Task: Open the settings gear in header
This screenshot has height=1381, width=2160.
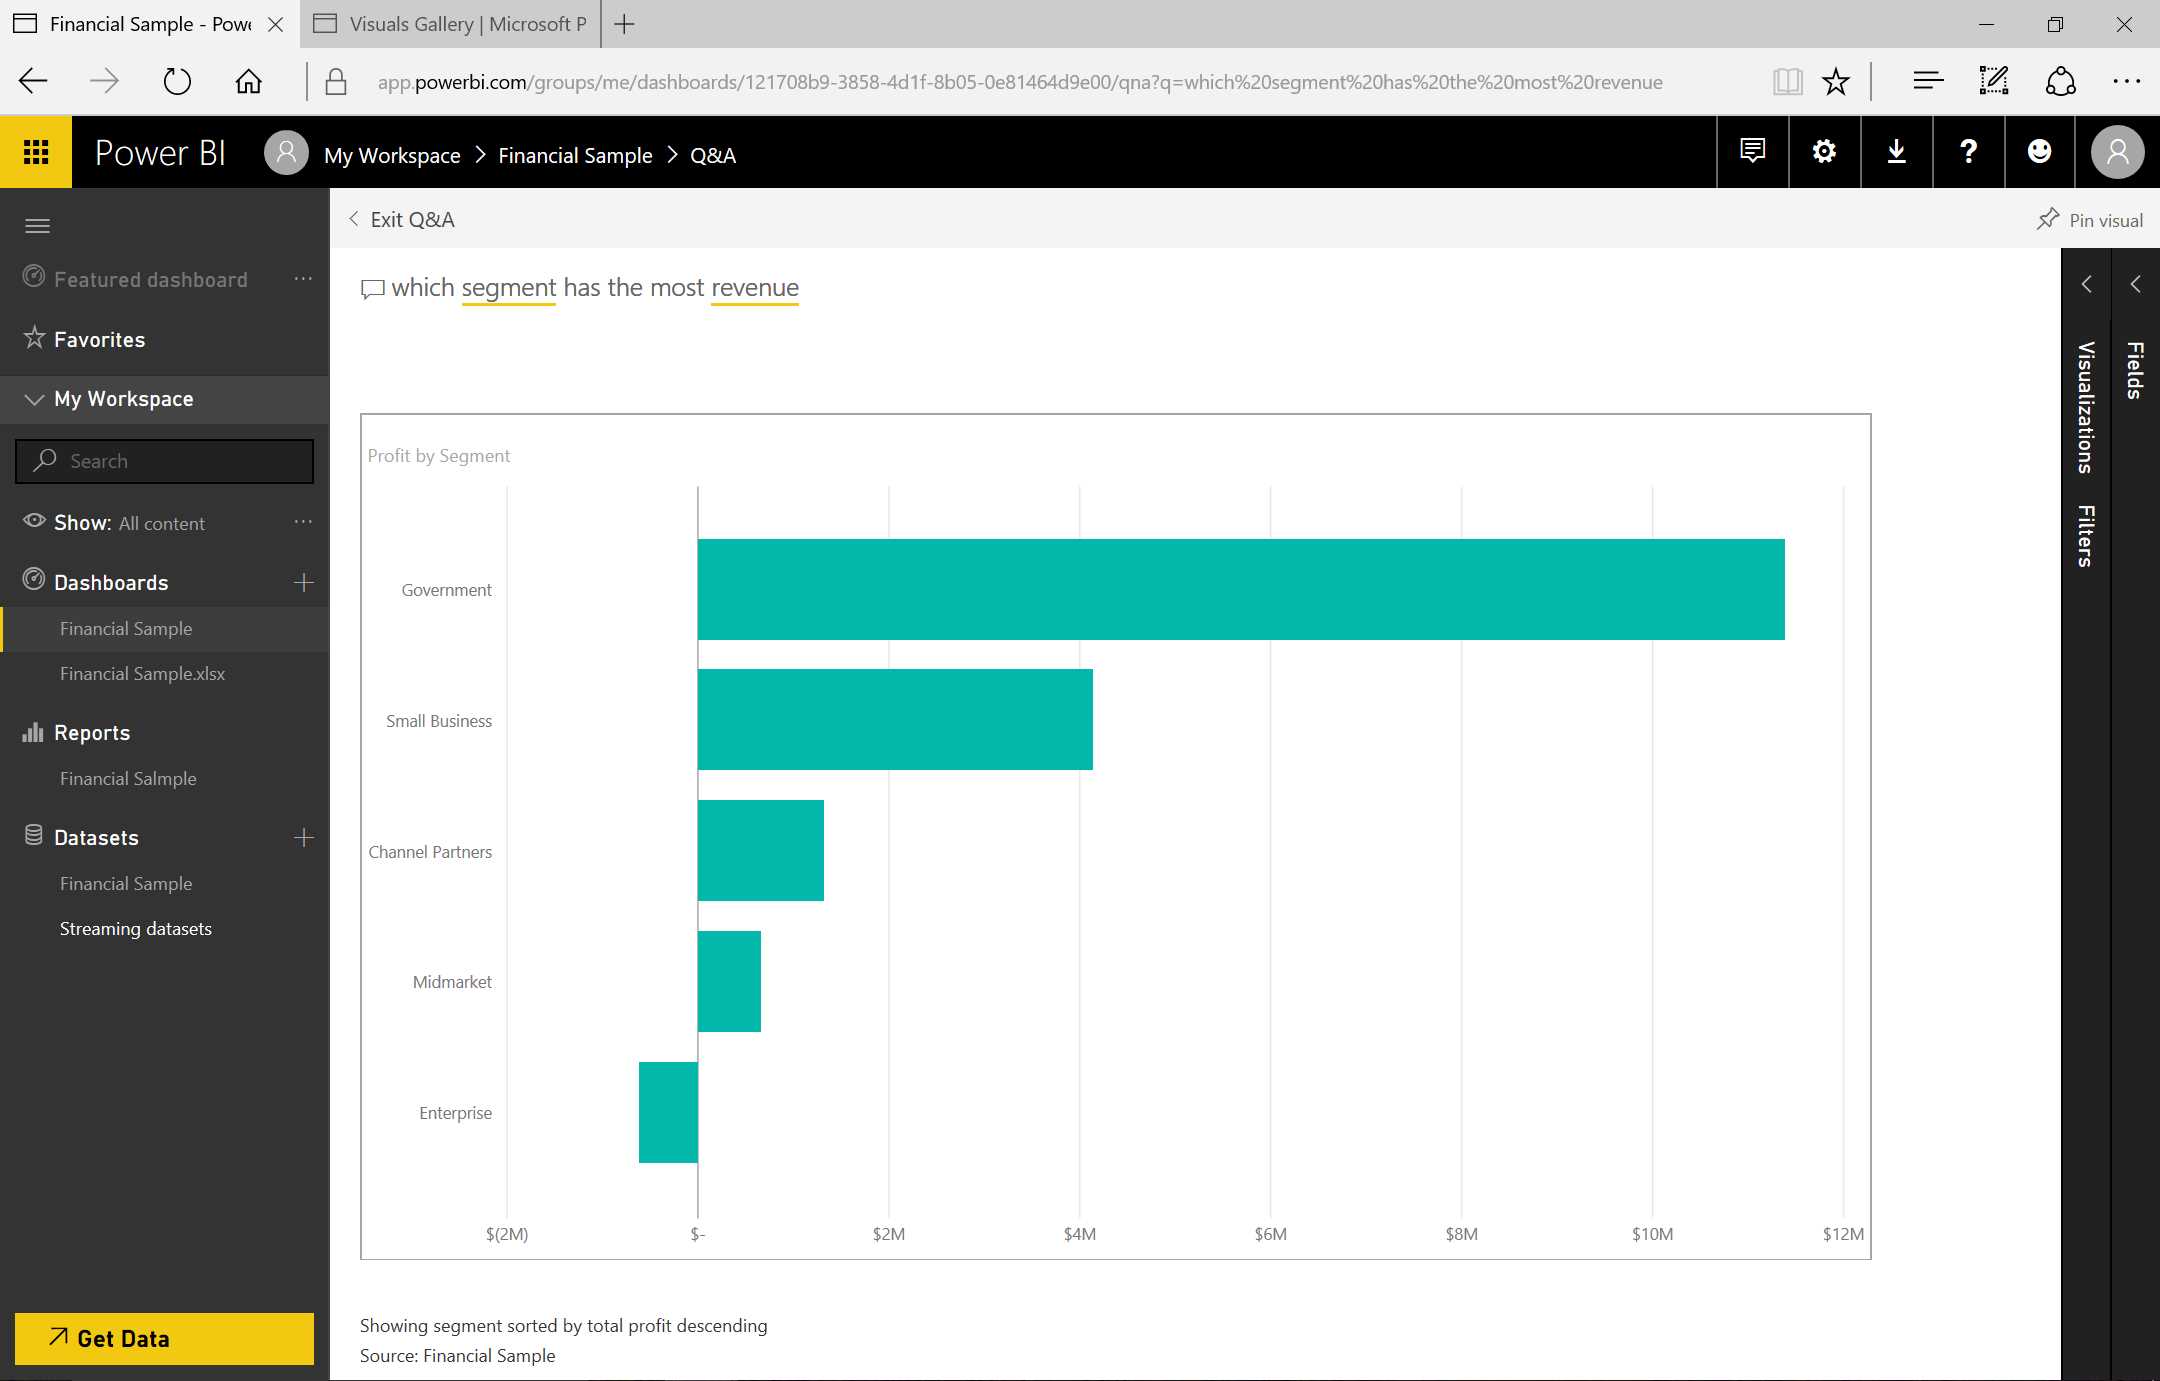Action: coord(1824,152)
